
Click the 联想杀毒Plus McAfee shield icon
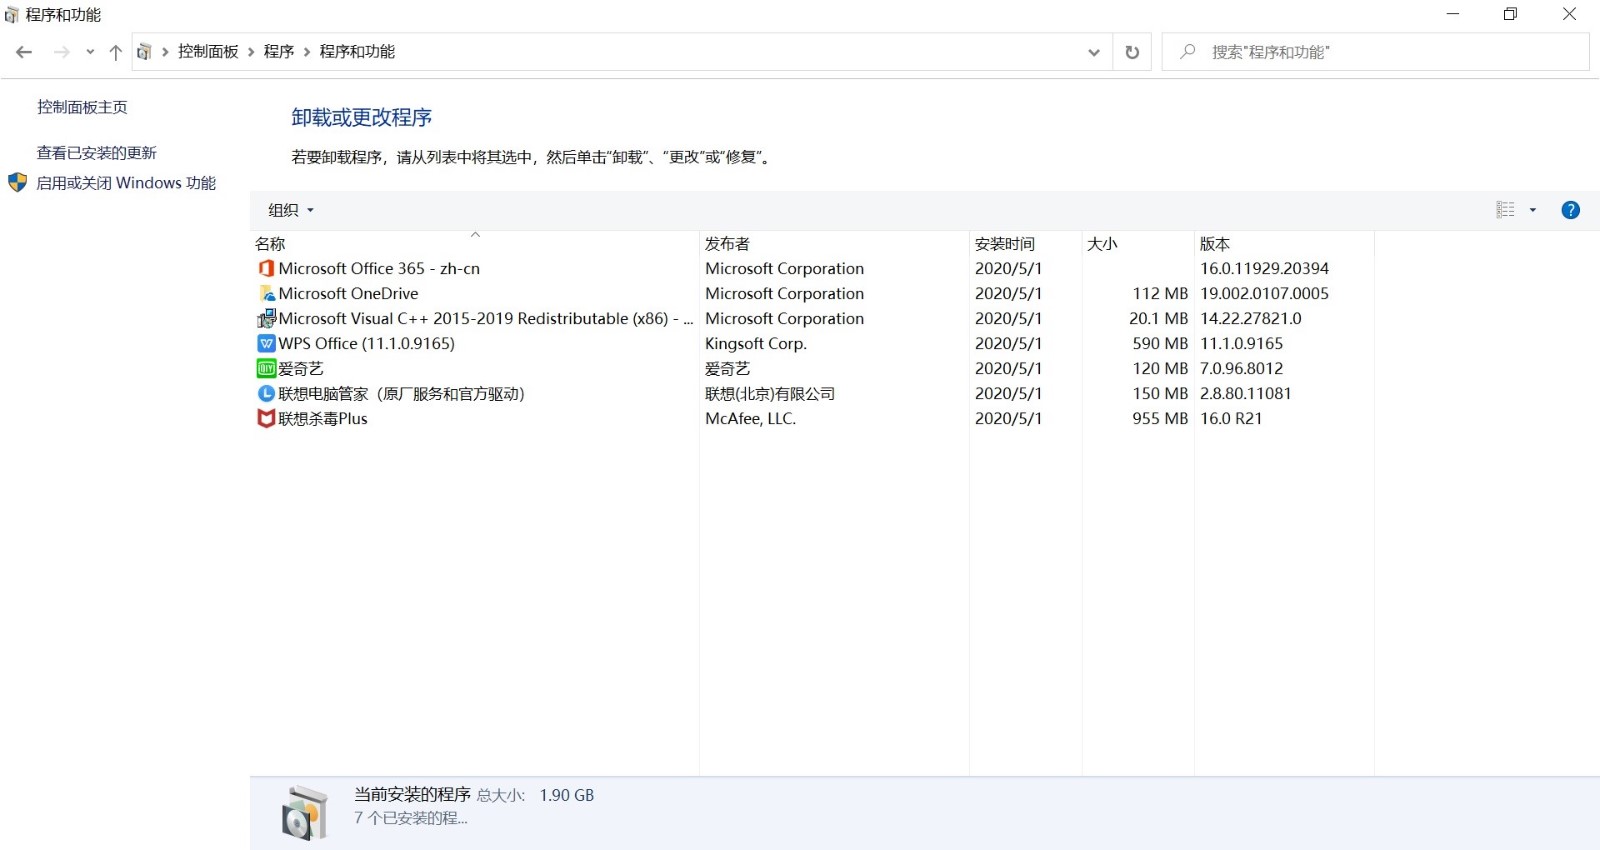tap(266, 418)
